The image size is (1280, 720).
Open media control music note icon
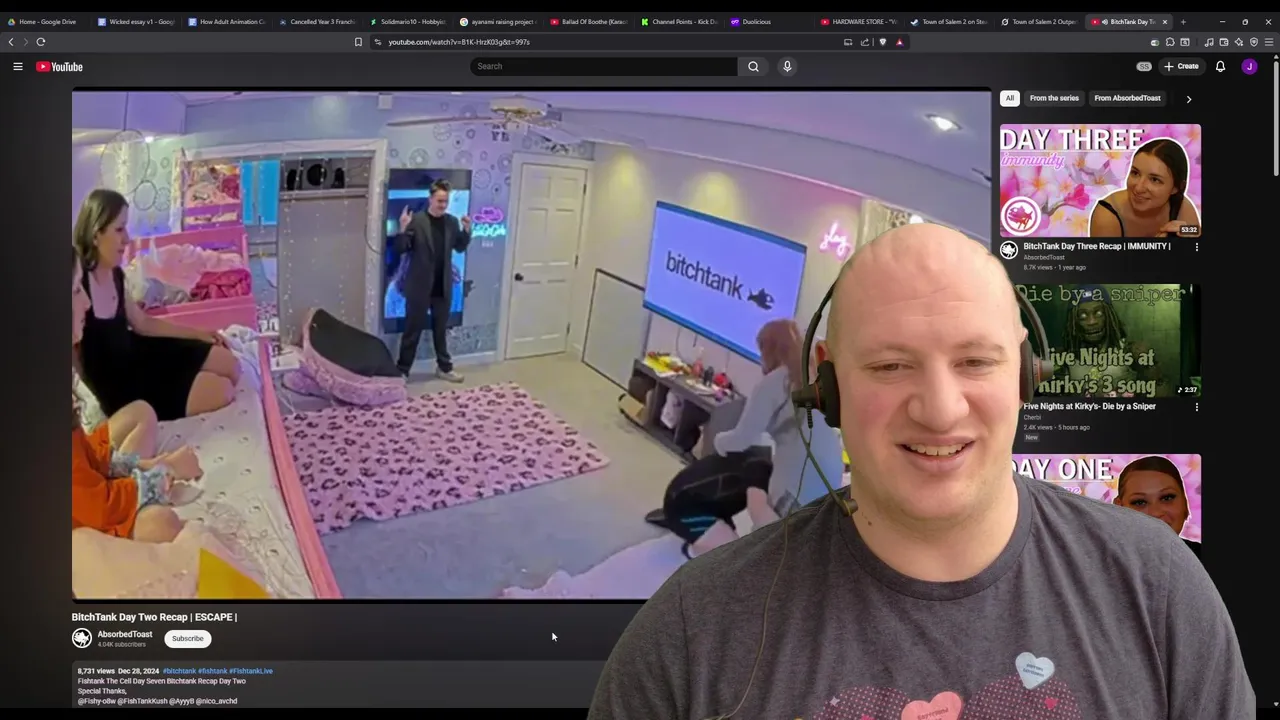tap(1209, 42)
